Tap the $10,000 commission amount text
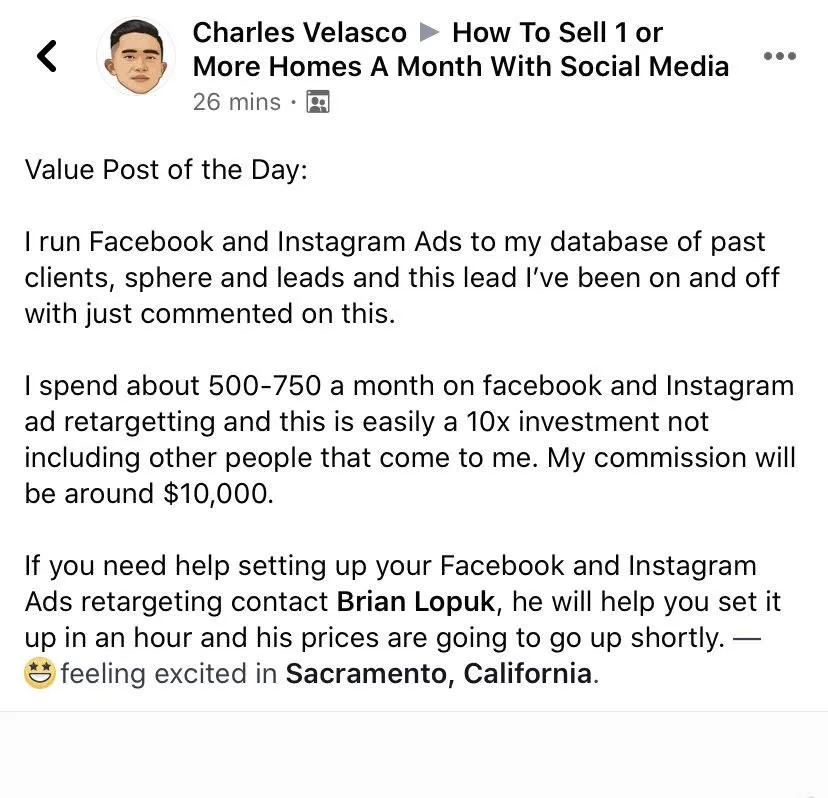The height and width of the screenshot is (798, 828). [218, 494]
